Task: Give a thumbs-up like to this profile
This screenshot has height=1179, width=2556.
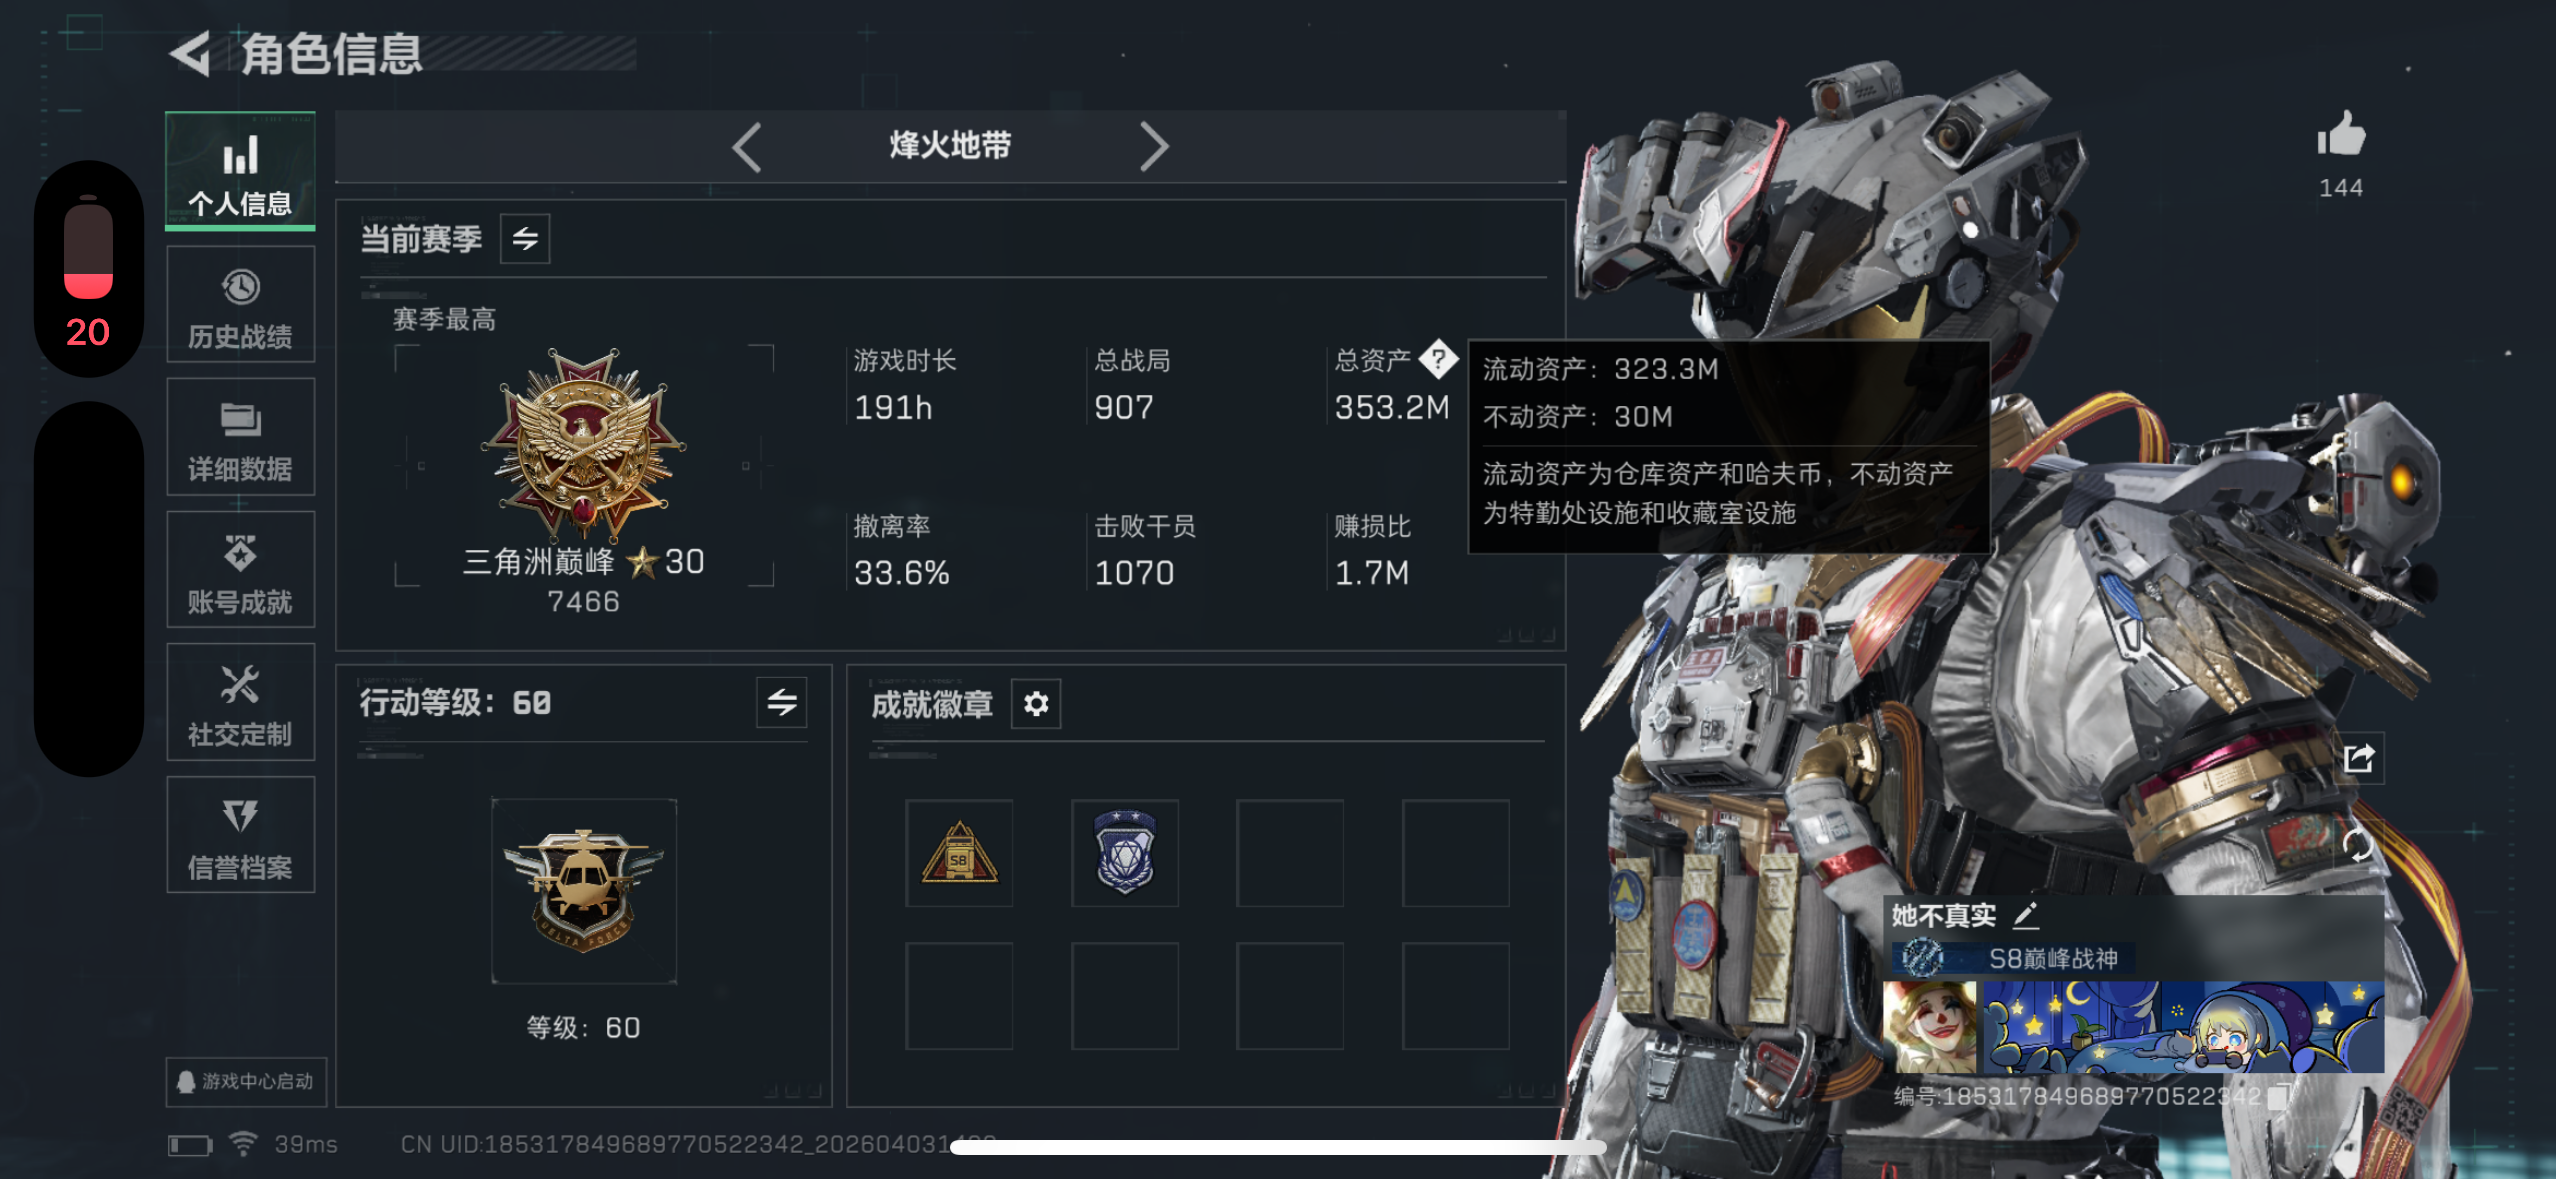Action: point(2341,135)
